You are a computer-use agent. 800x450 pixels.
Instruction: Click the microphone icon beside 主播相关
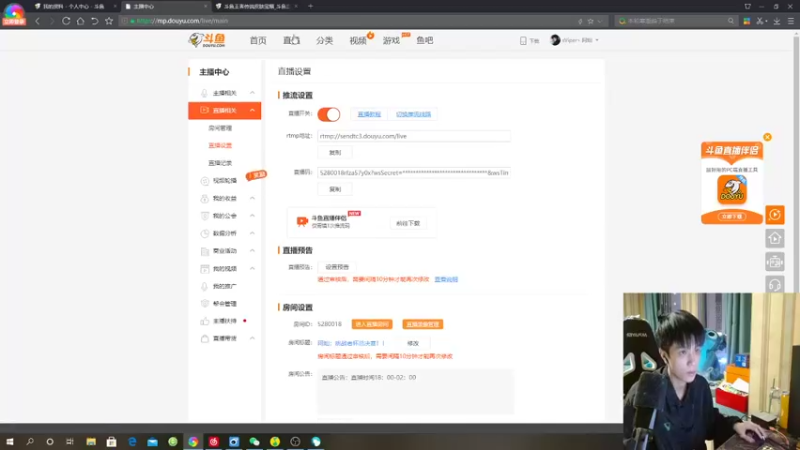point(204,93)
